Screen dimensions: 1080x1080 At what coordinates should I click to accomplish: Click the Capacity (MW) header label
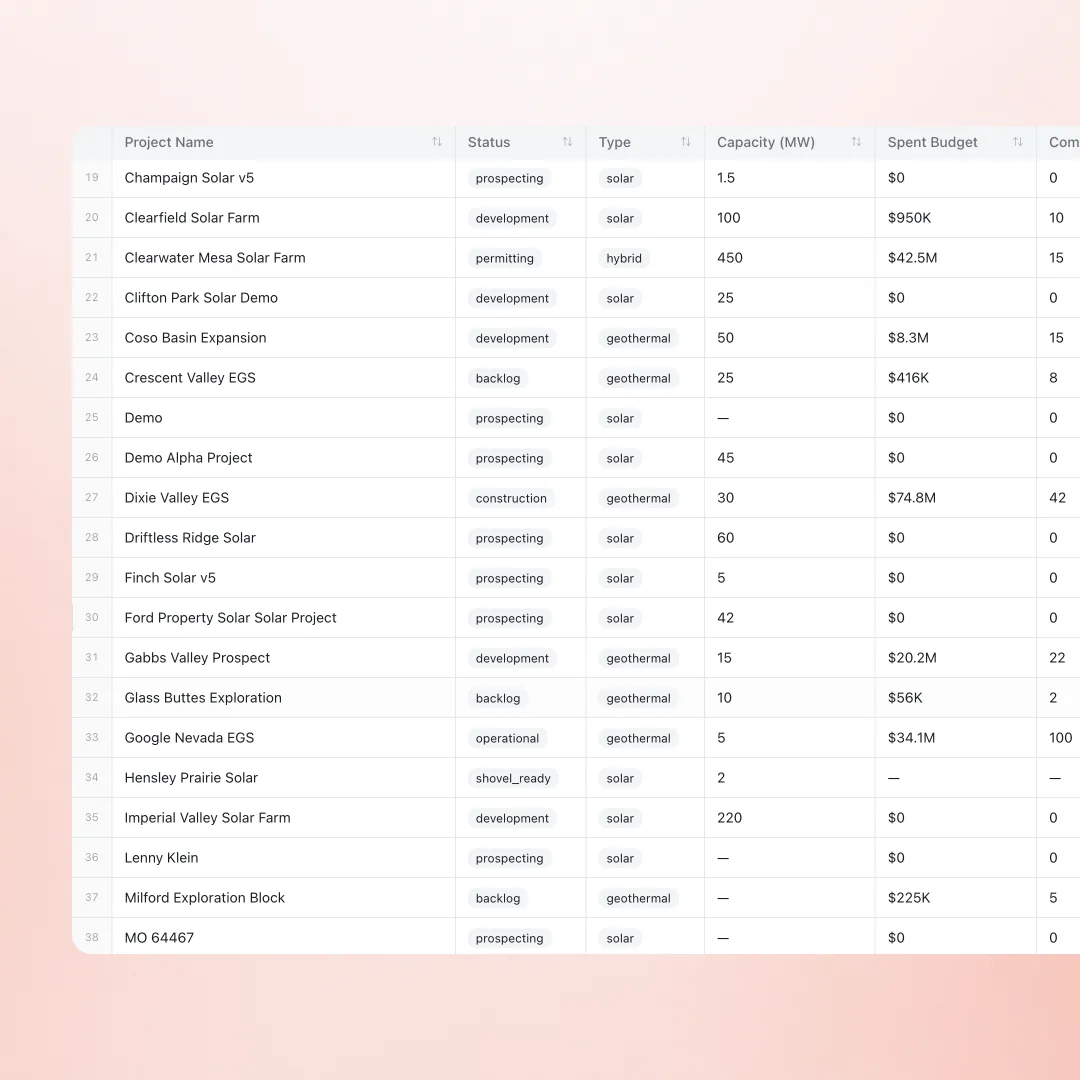pos(766,143)
